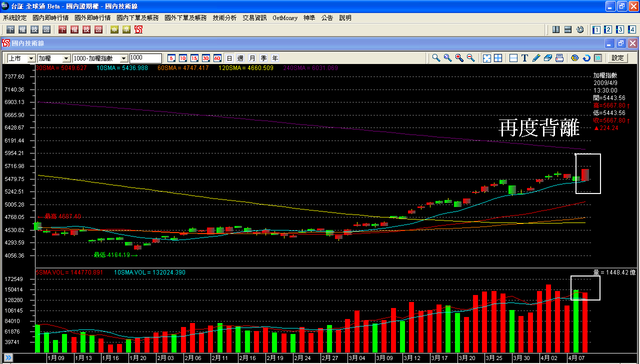This screenshot has width=640, height=364.
Task: Open the 說明 menu
Action: tap(345, 18)
